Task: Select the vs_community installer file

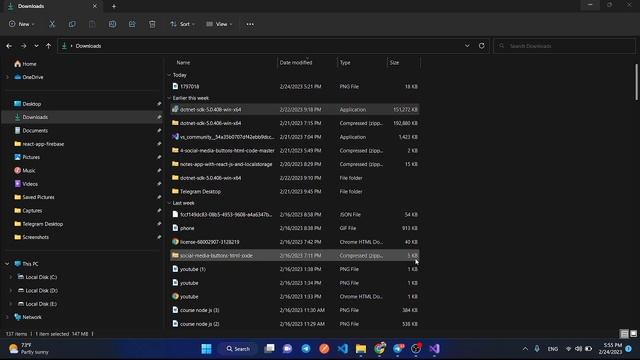Action: tap(295, 137)
